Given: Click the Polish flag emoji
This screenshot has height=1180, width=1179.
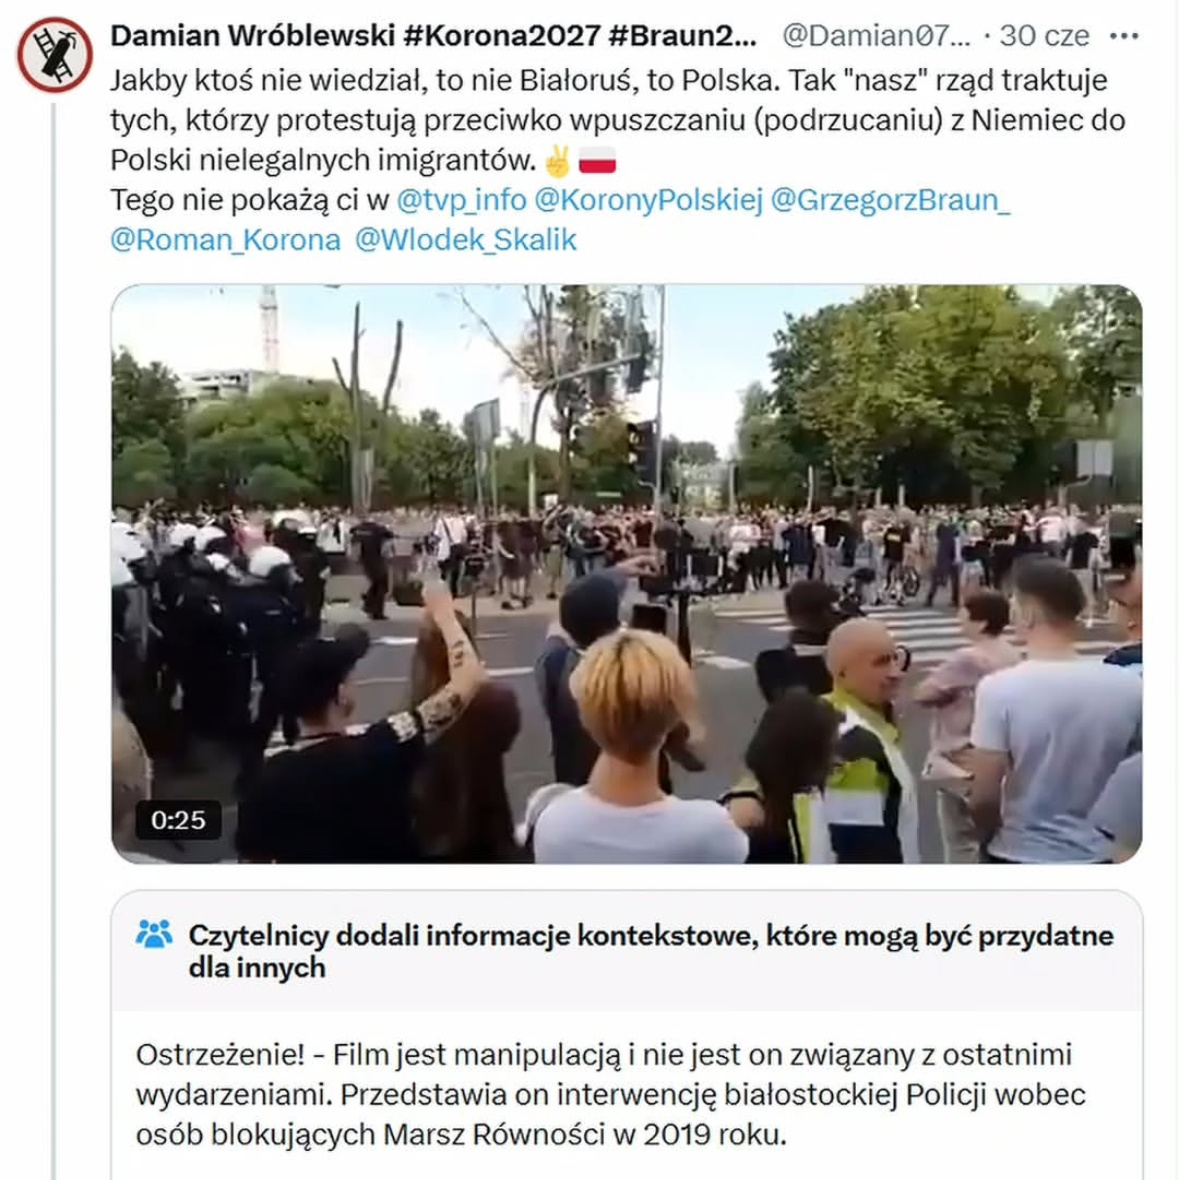Looking at the screenshot, I should point(597,160).
